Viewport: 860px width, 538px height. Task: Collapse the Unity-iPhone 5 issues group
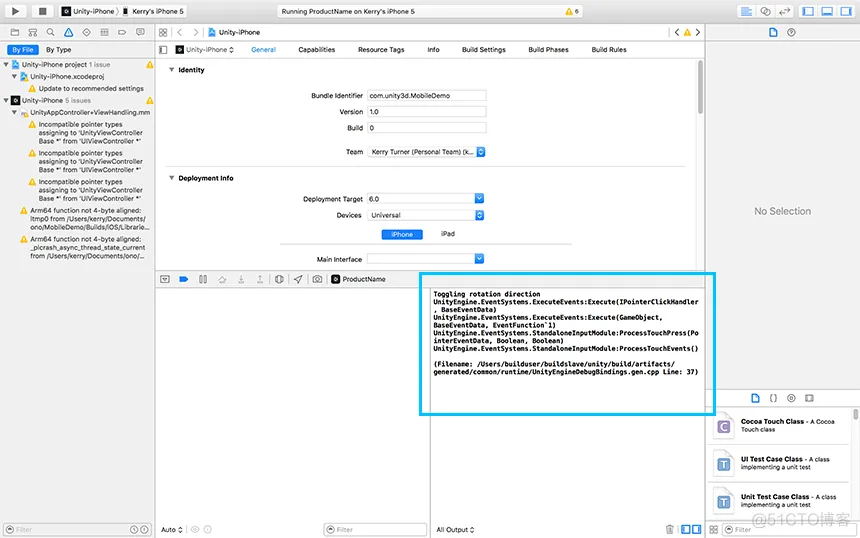point(6,100)
